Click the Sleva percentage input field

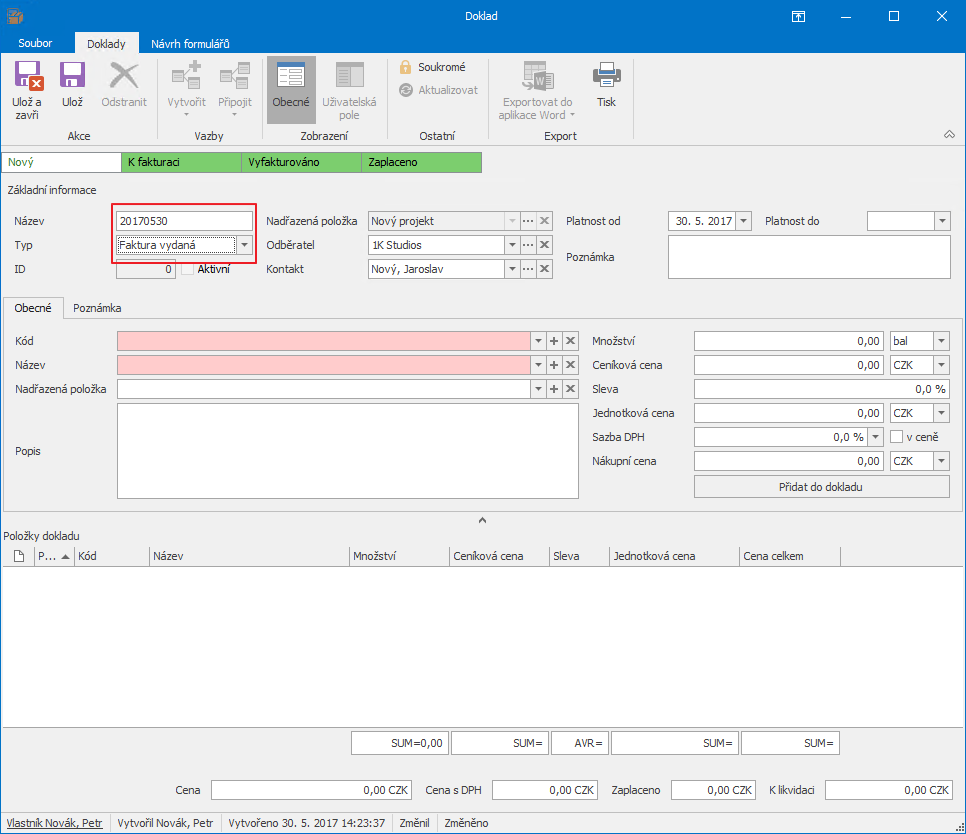click(x=822, y=389)
